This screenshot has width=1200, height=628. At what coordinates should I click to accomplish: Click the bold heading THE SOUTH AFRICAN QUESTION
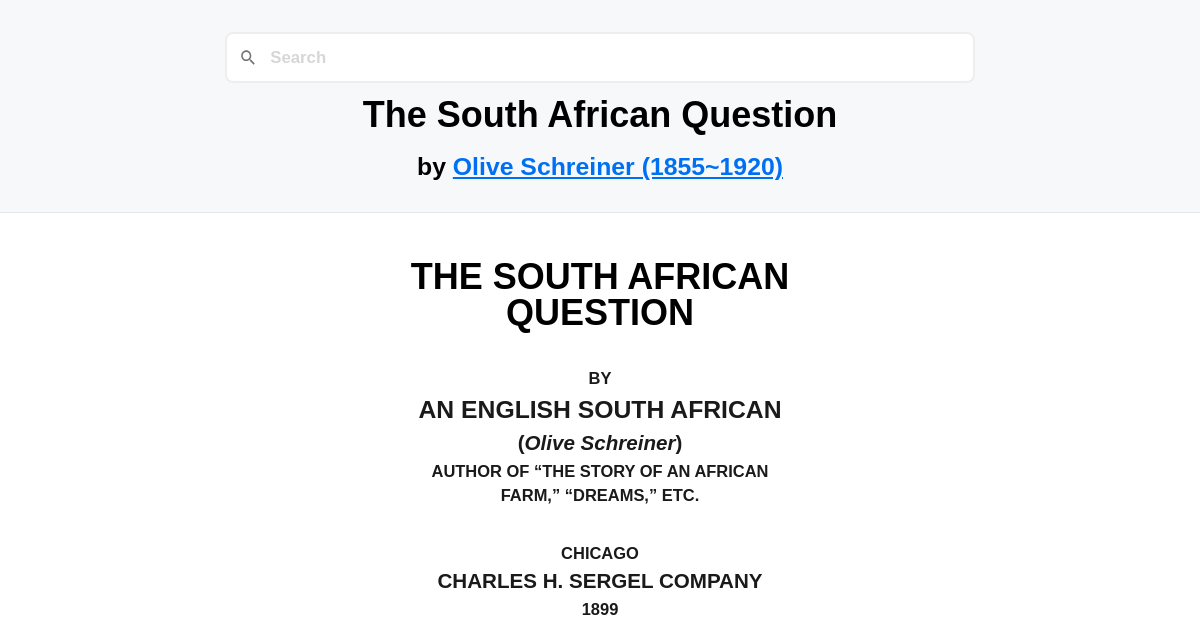pyautogui.click(x=599, y=294)
